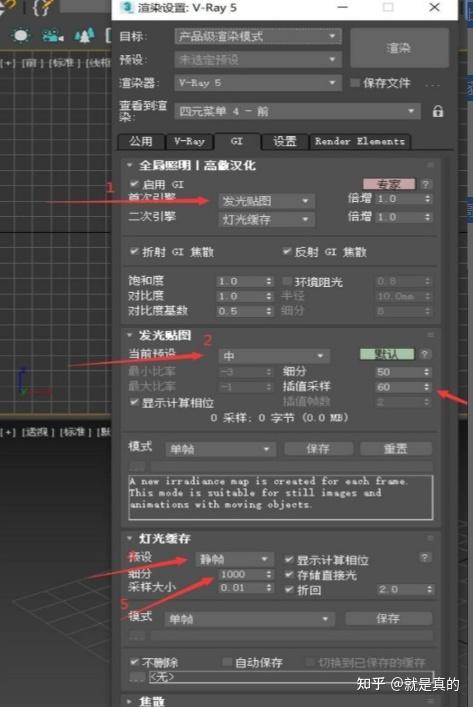Click the 对比度 value field
The image size is (473, 707).
240,296
